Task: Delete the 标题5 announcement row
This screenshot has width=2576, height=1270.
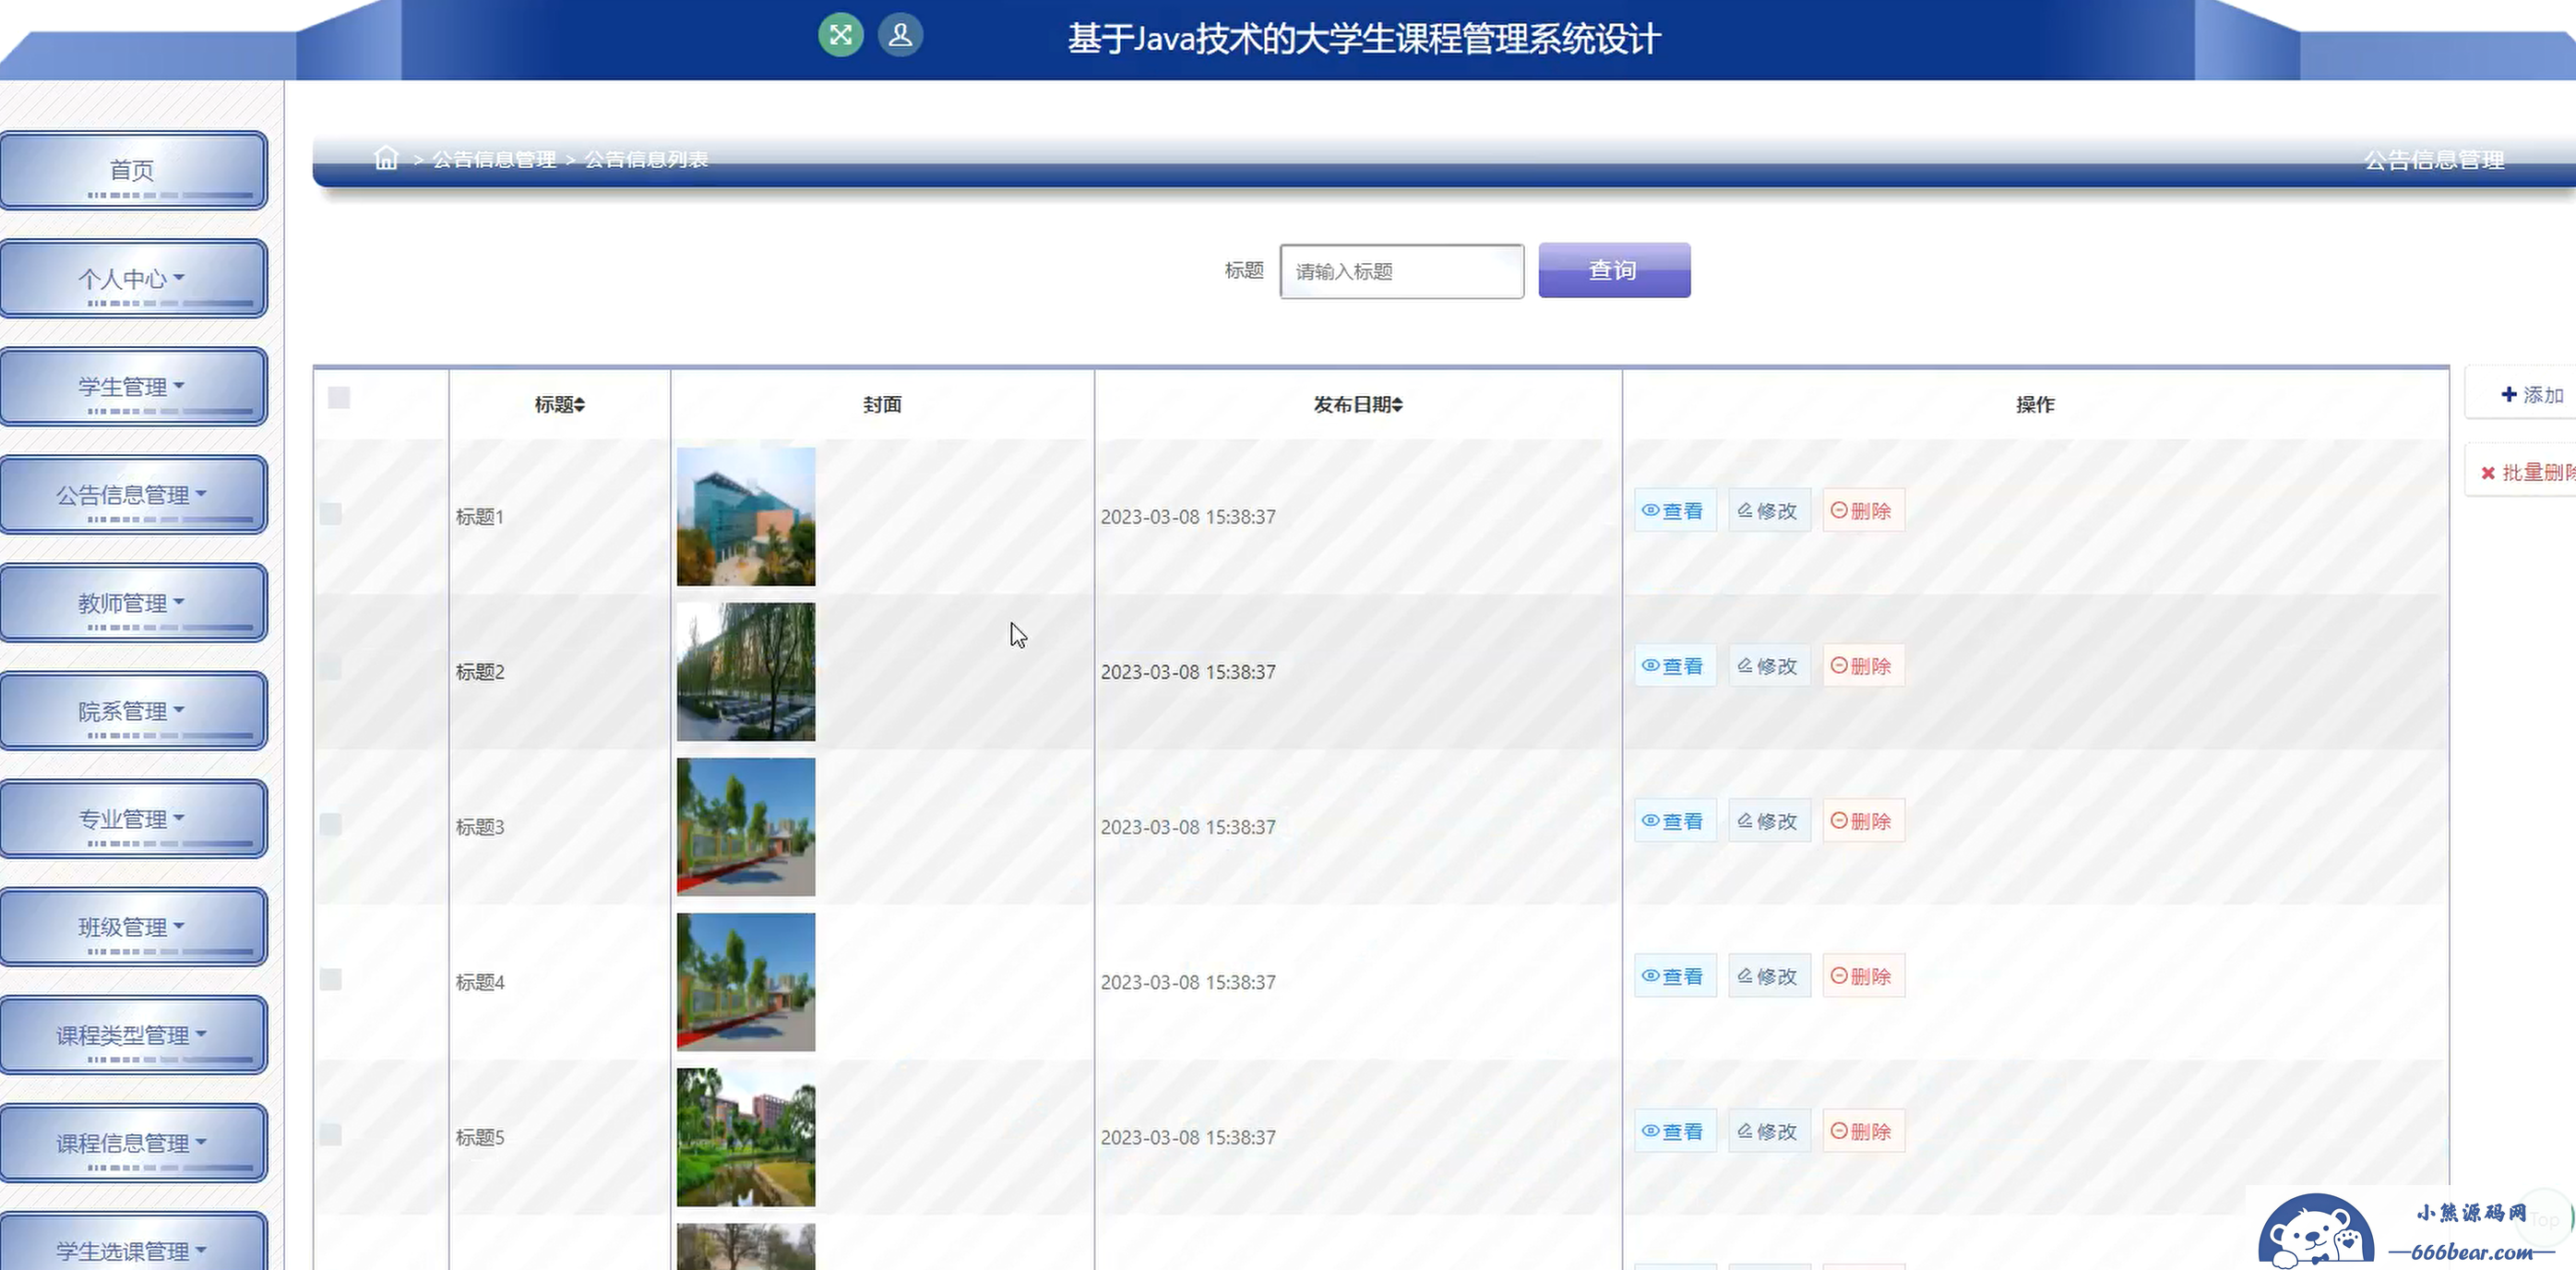Action: click(x=1863, y=1131)
